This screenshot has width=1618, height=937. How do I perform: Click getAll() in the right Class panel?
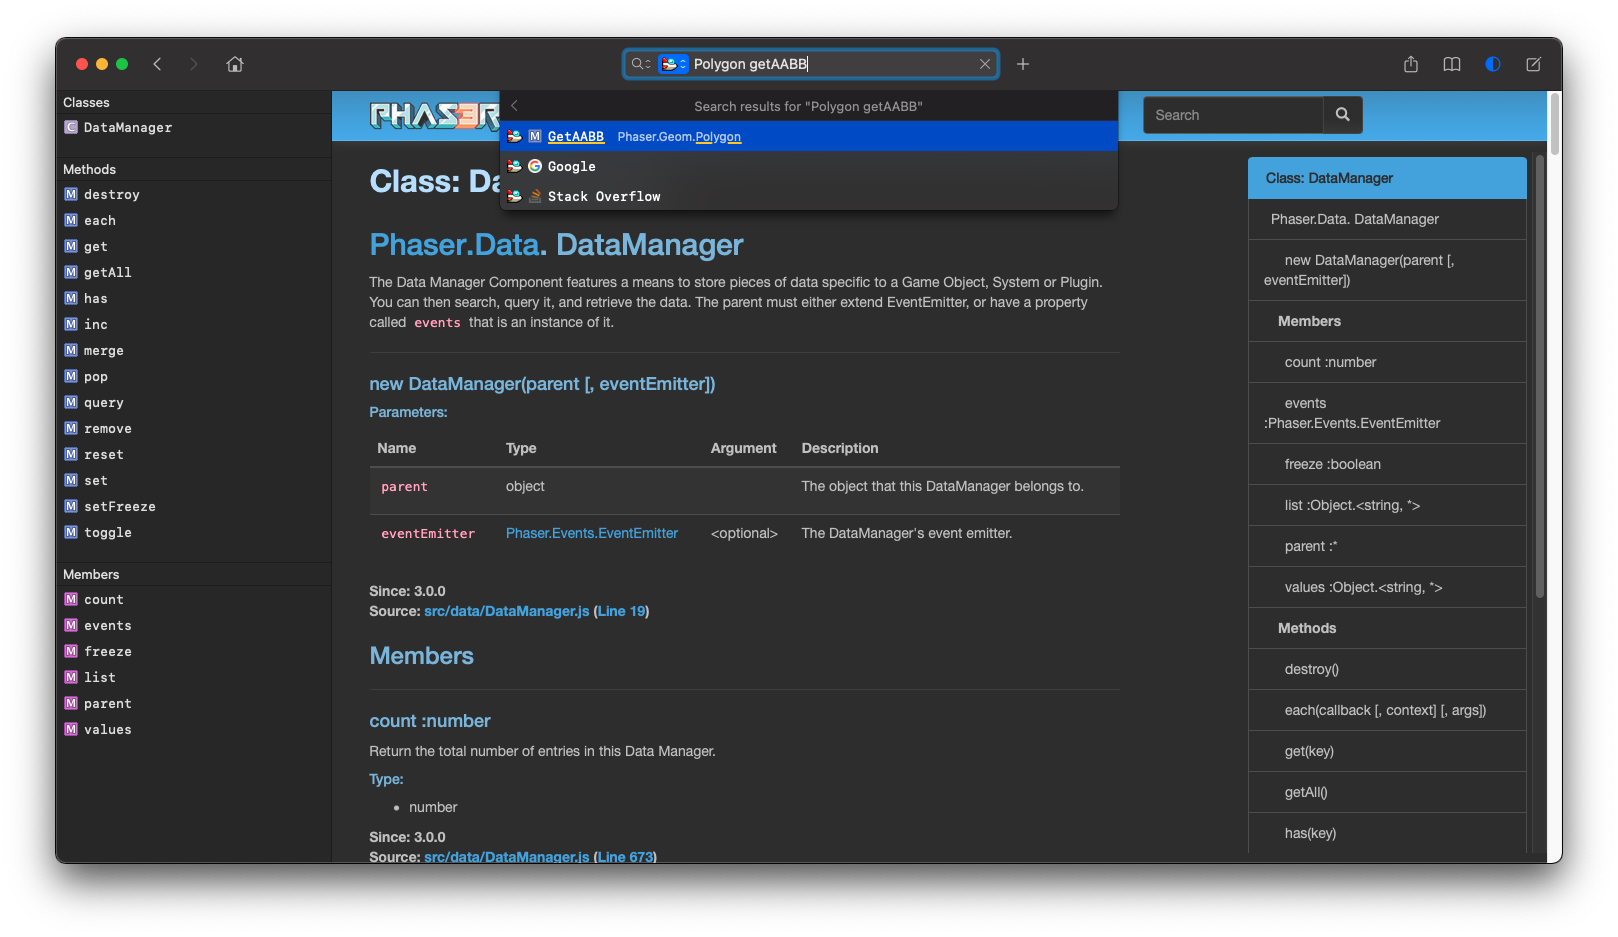1306,792
